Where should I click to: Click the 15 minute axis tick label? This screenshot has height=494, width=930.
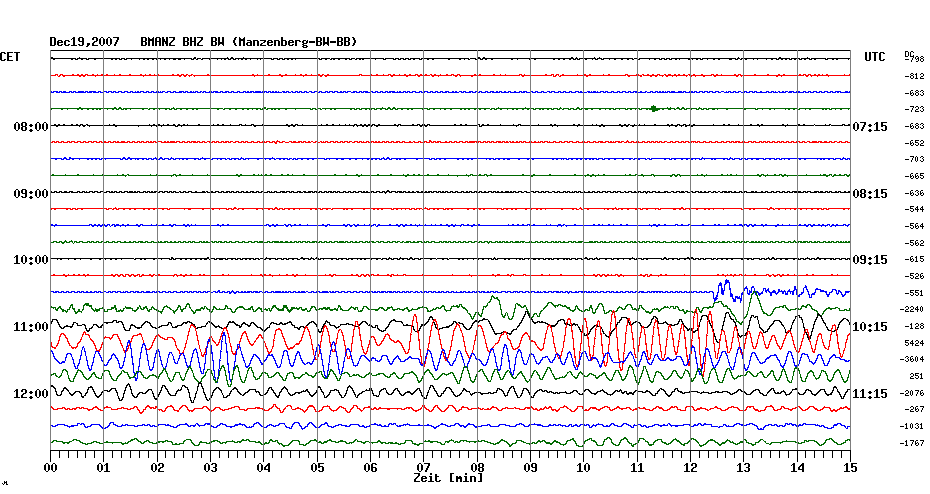click(850, 468)
